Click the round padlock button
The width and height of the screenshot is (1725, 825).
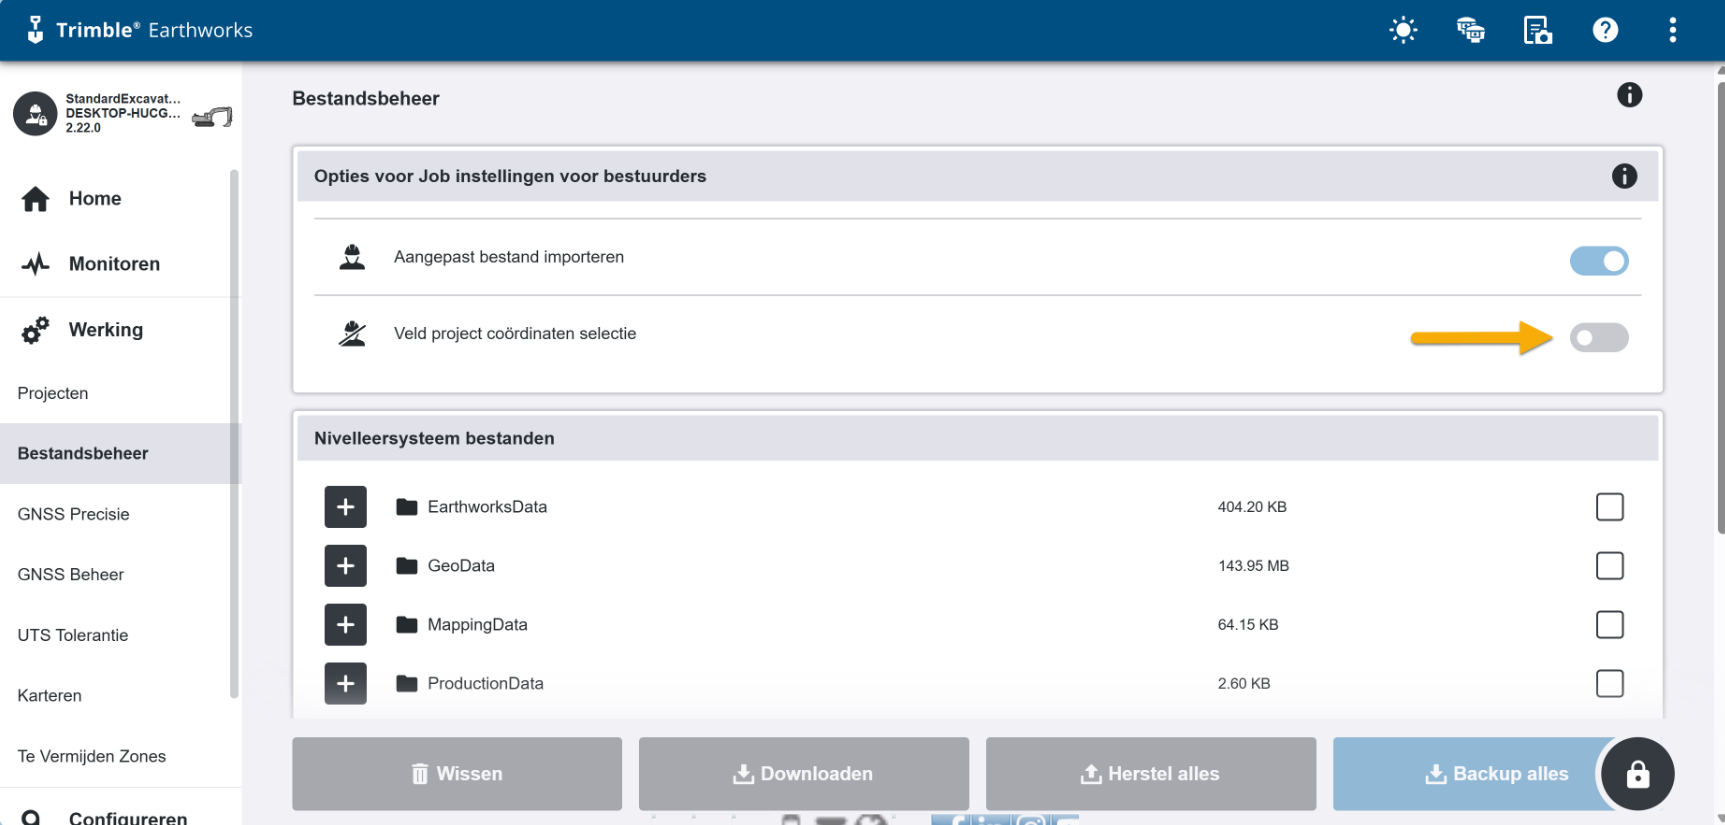[1637, 774]
